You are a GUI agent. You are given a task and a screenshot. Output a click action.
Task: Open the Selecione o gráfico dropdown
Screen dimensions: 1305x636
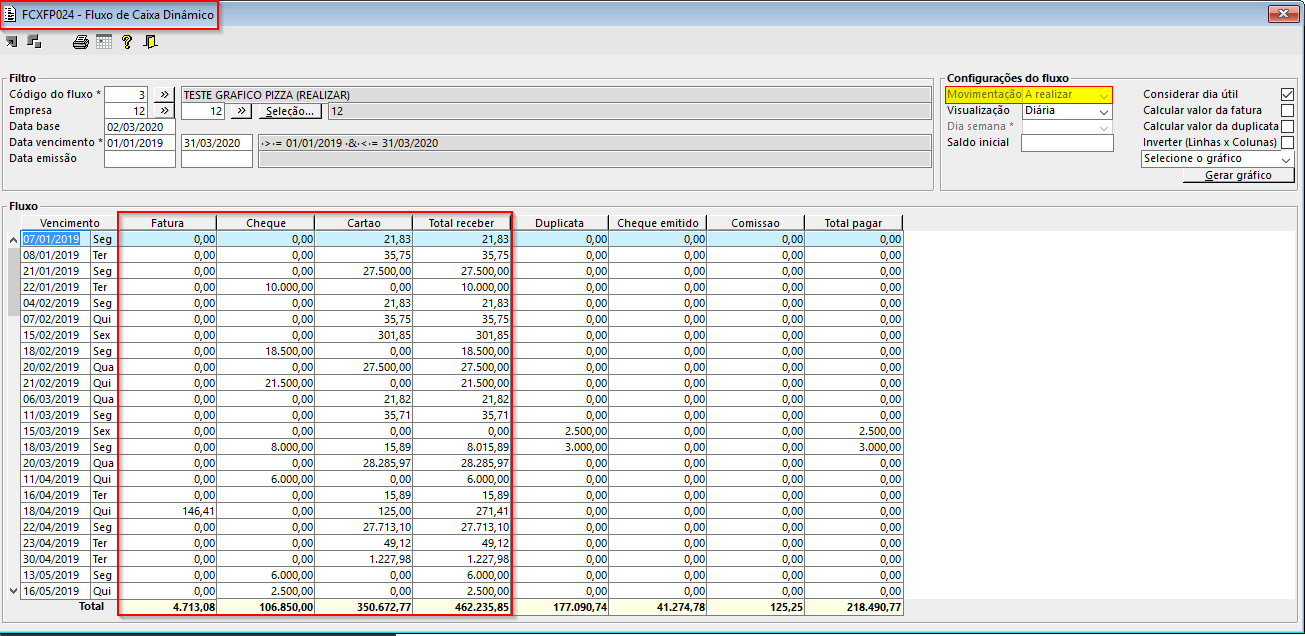[1285, 159]
